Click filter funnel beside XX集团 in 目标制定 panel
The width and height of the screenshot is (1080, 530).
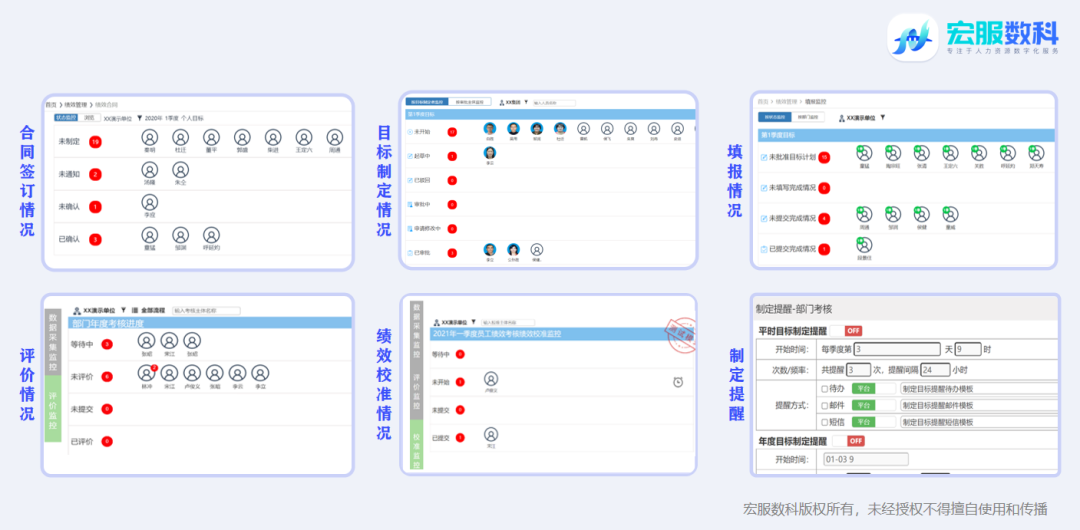pyautogui.click(x=526, y=102)
